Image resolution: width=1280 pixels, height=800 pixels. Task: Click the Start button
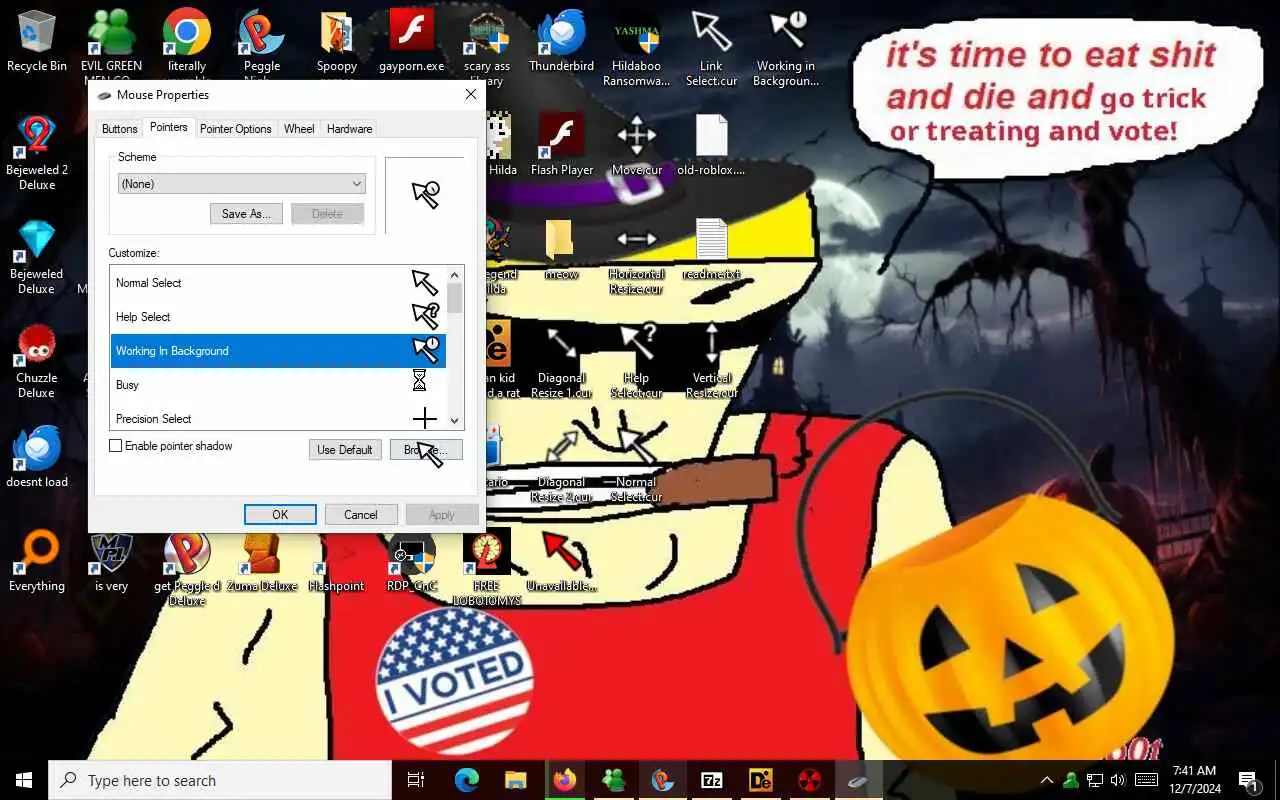pos(24,780)
